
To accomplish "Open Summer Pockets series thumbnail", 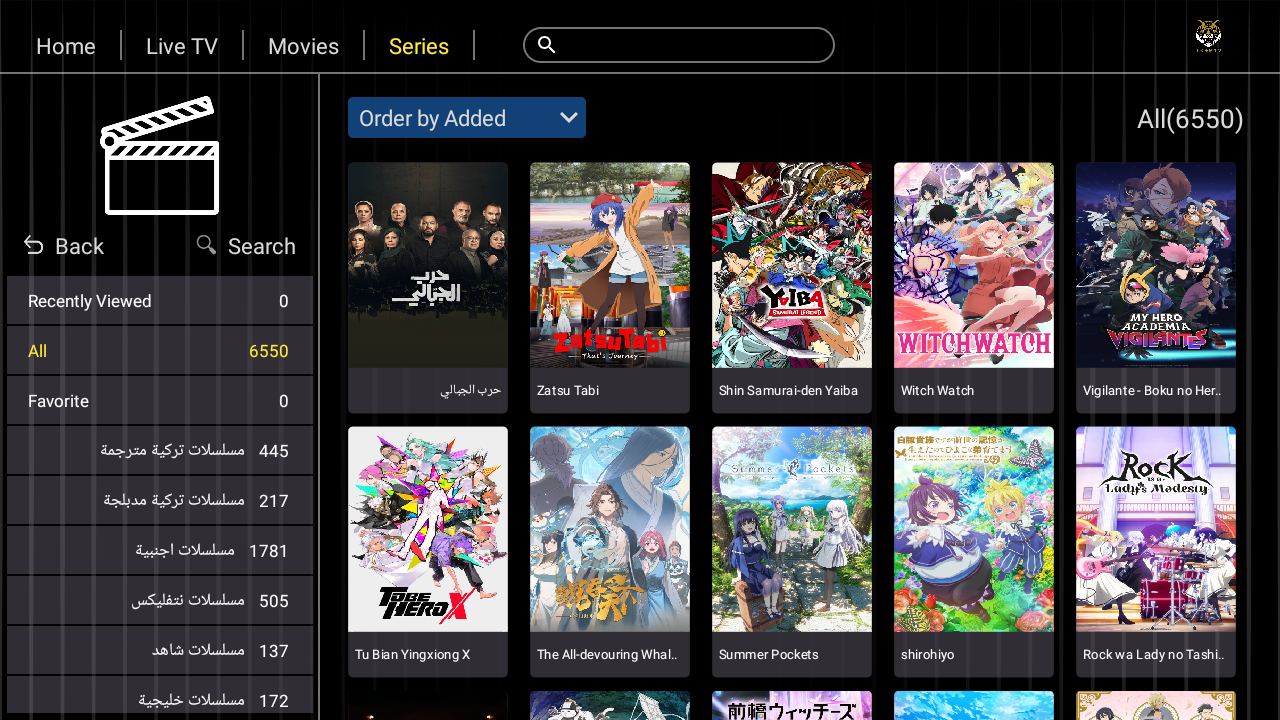I will point(791,530).
